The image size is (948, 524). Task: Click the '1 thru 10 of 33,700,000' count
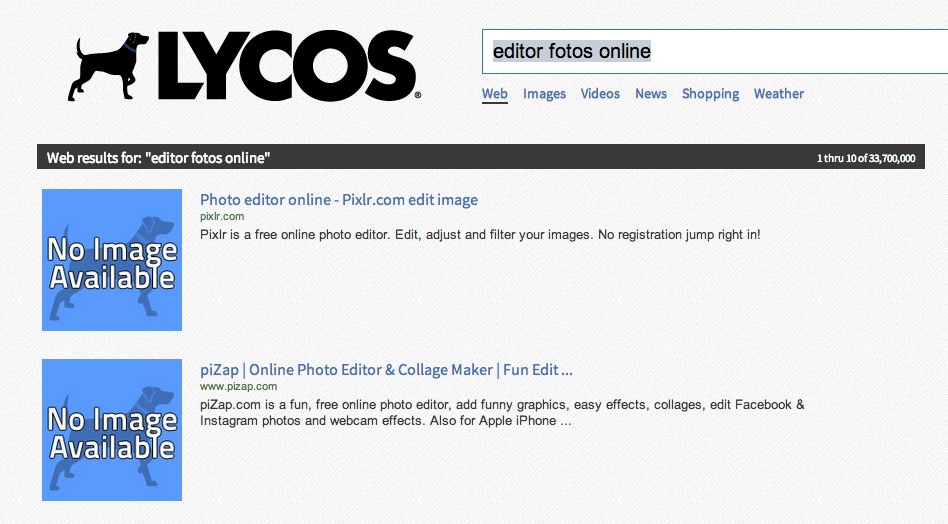pos(866,158)
